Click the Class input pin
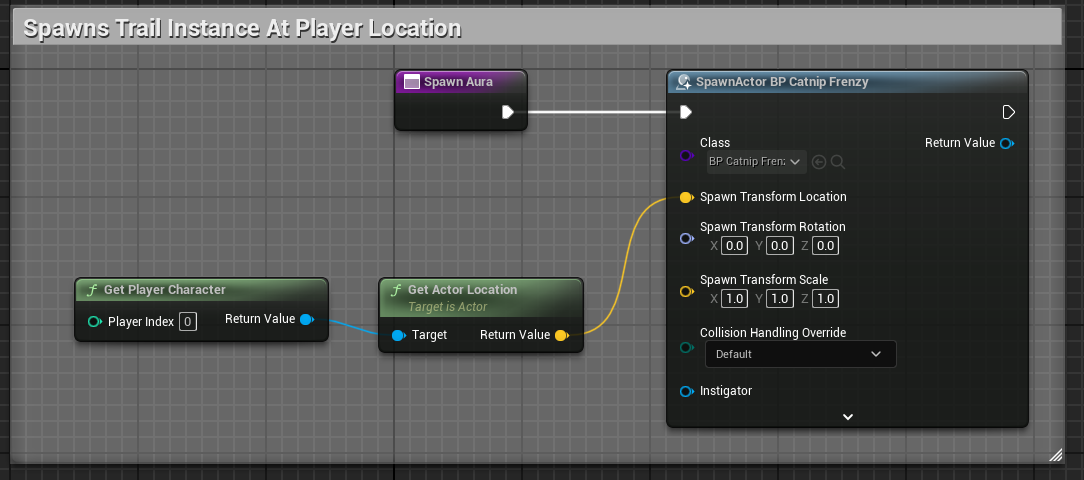The width and height of the screenshot is (1084, 480). point(686,156)
